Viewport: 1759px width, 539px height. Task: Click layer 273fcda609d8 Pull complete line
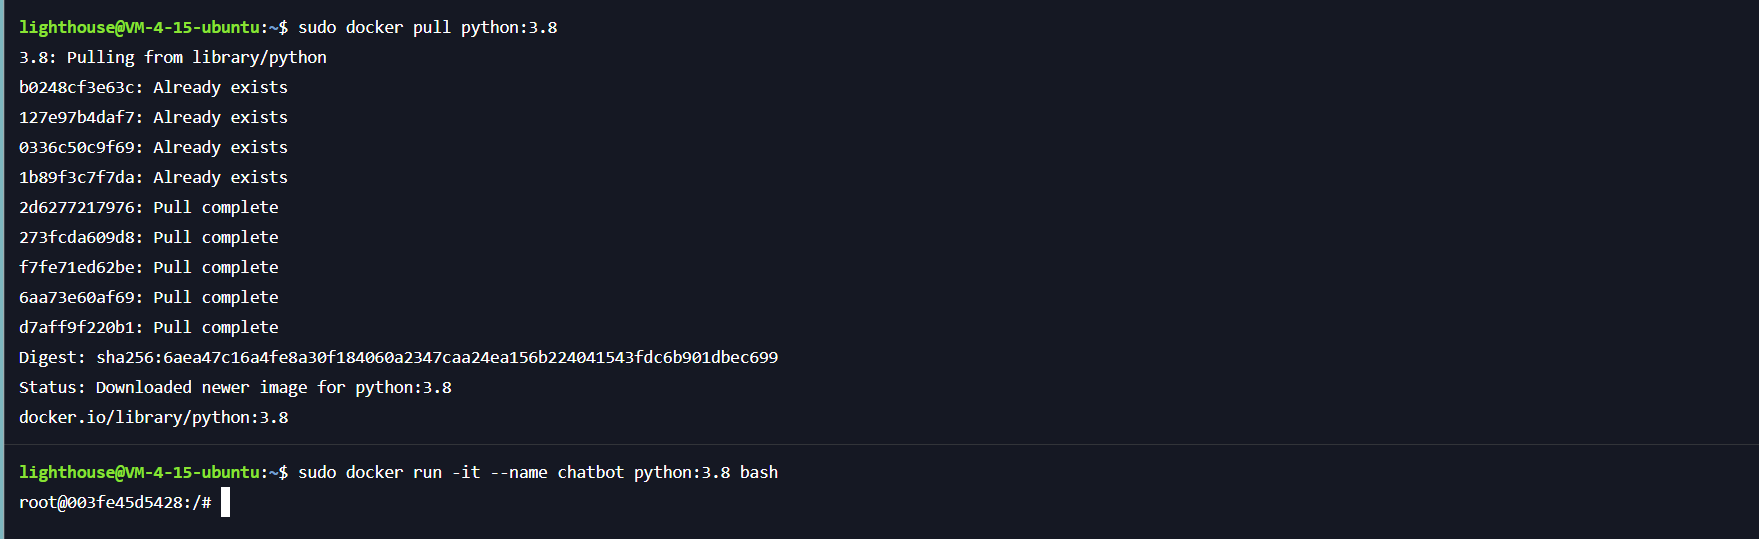tap(149, 238)
